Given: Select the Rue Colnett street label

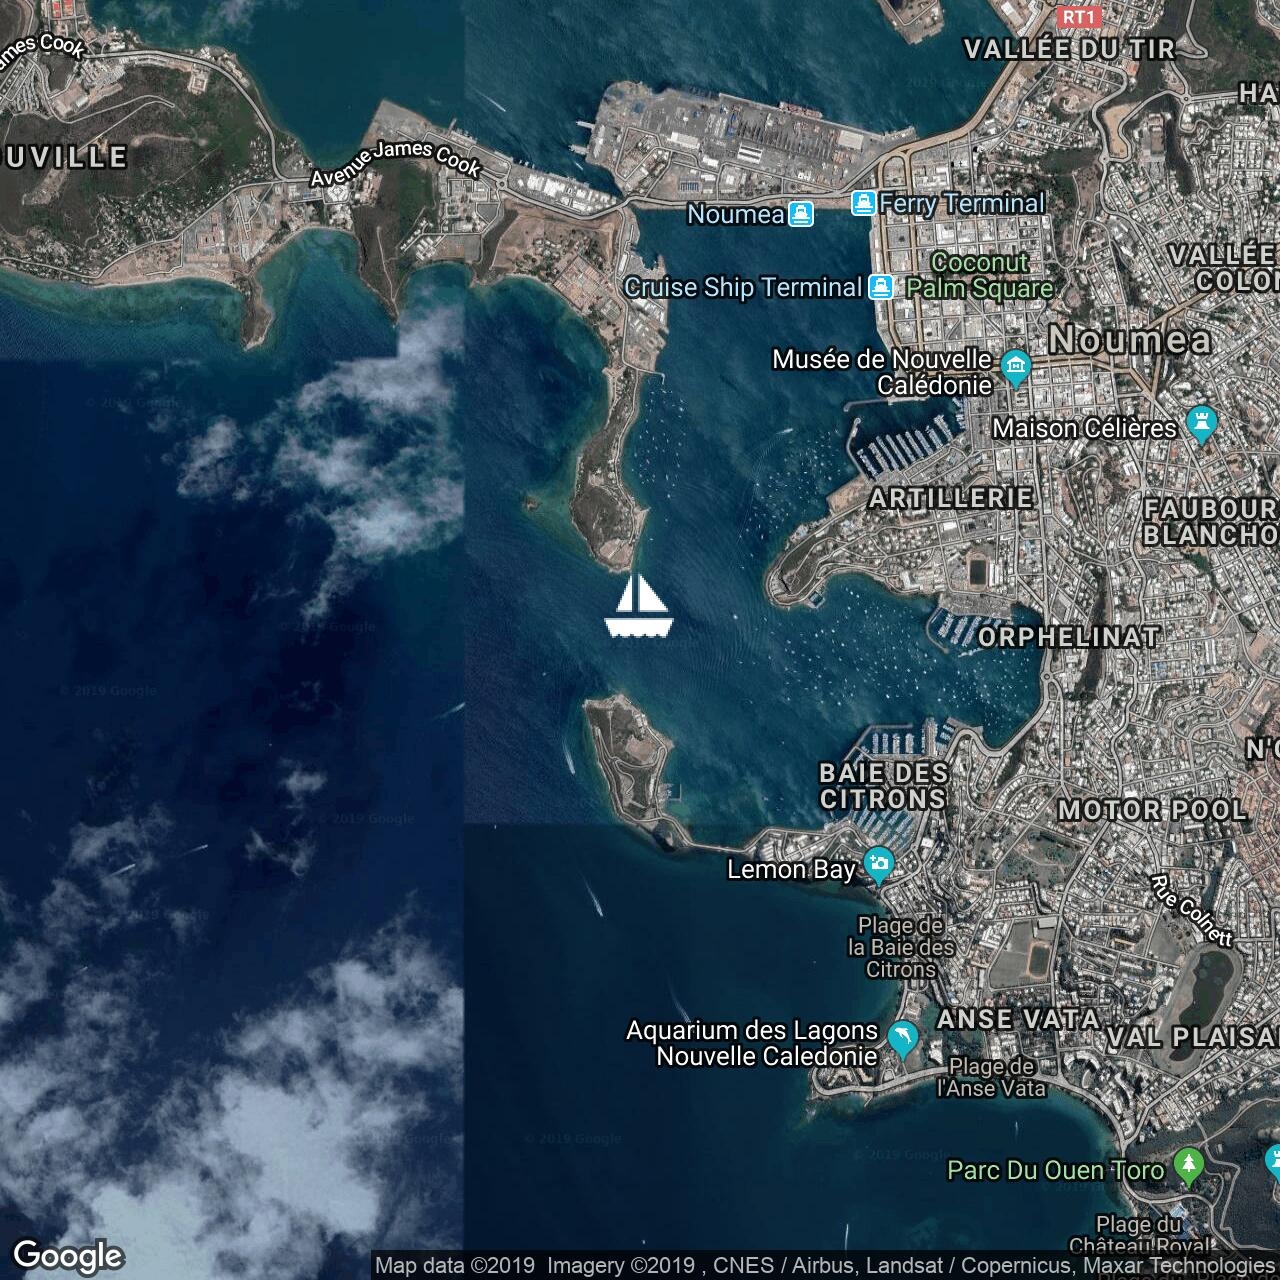Looking at the screenshot, I should [x=1192, y=910].
